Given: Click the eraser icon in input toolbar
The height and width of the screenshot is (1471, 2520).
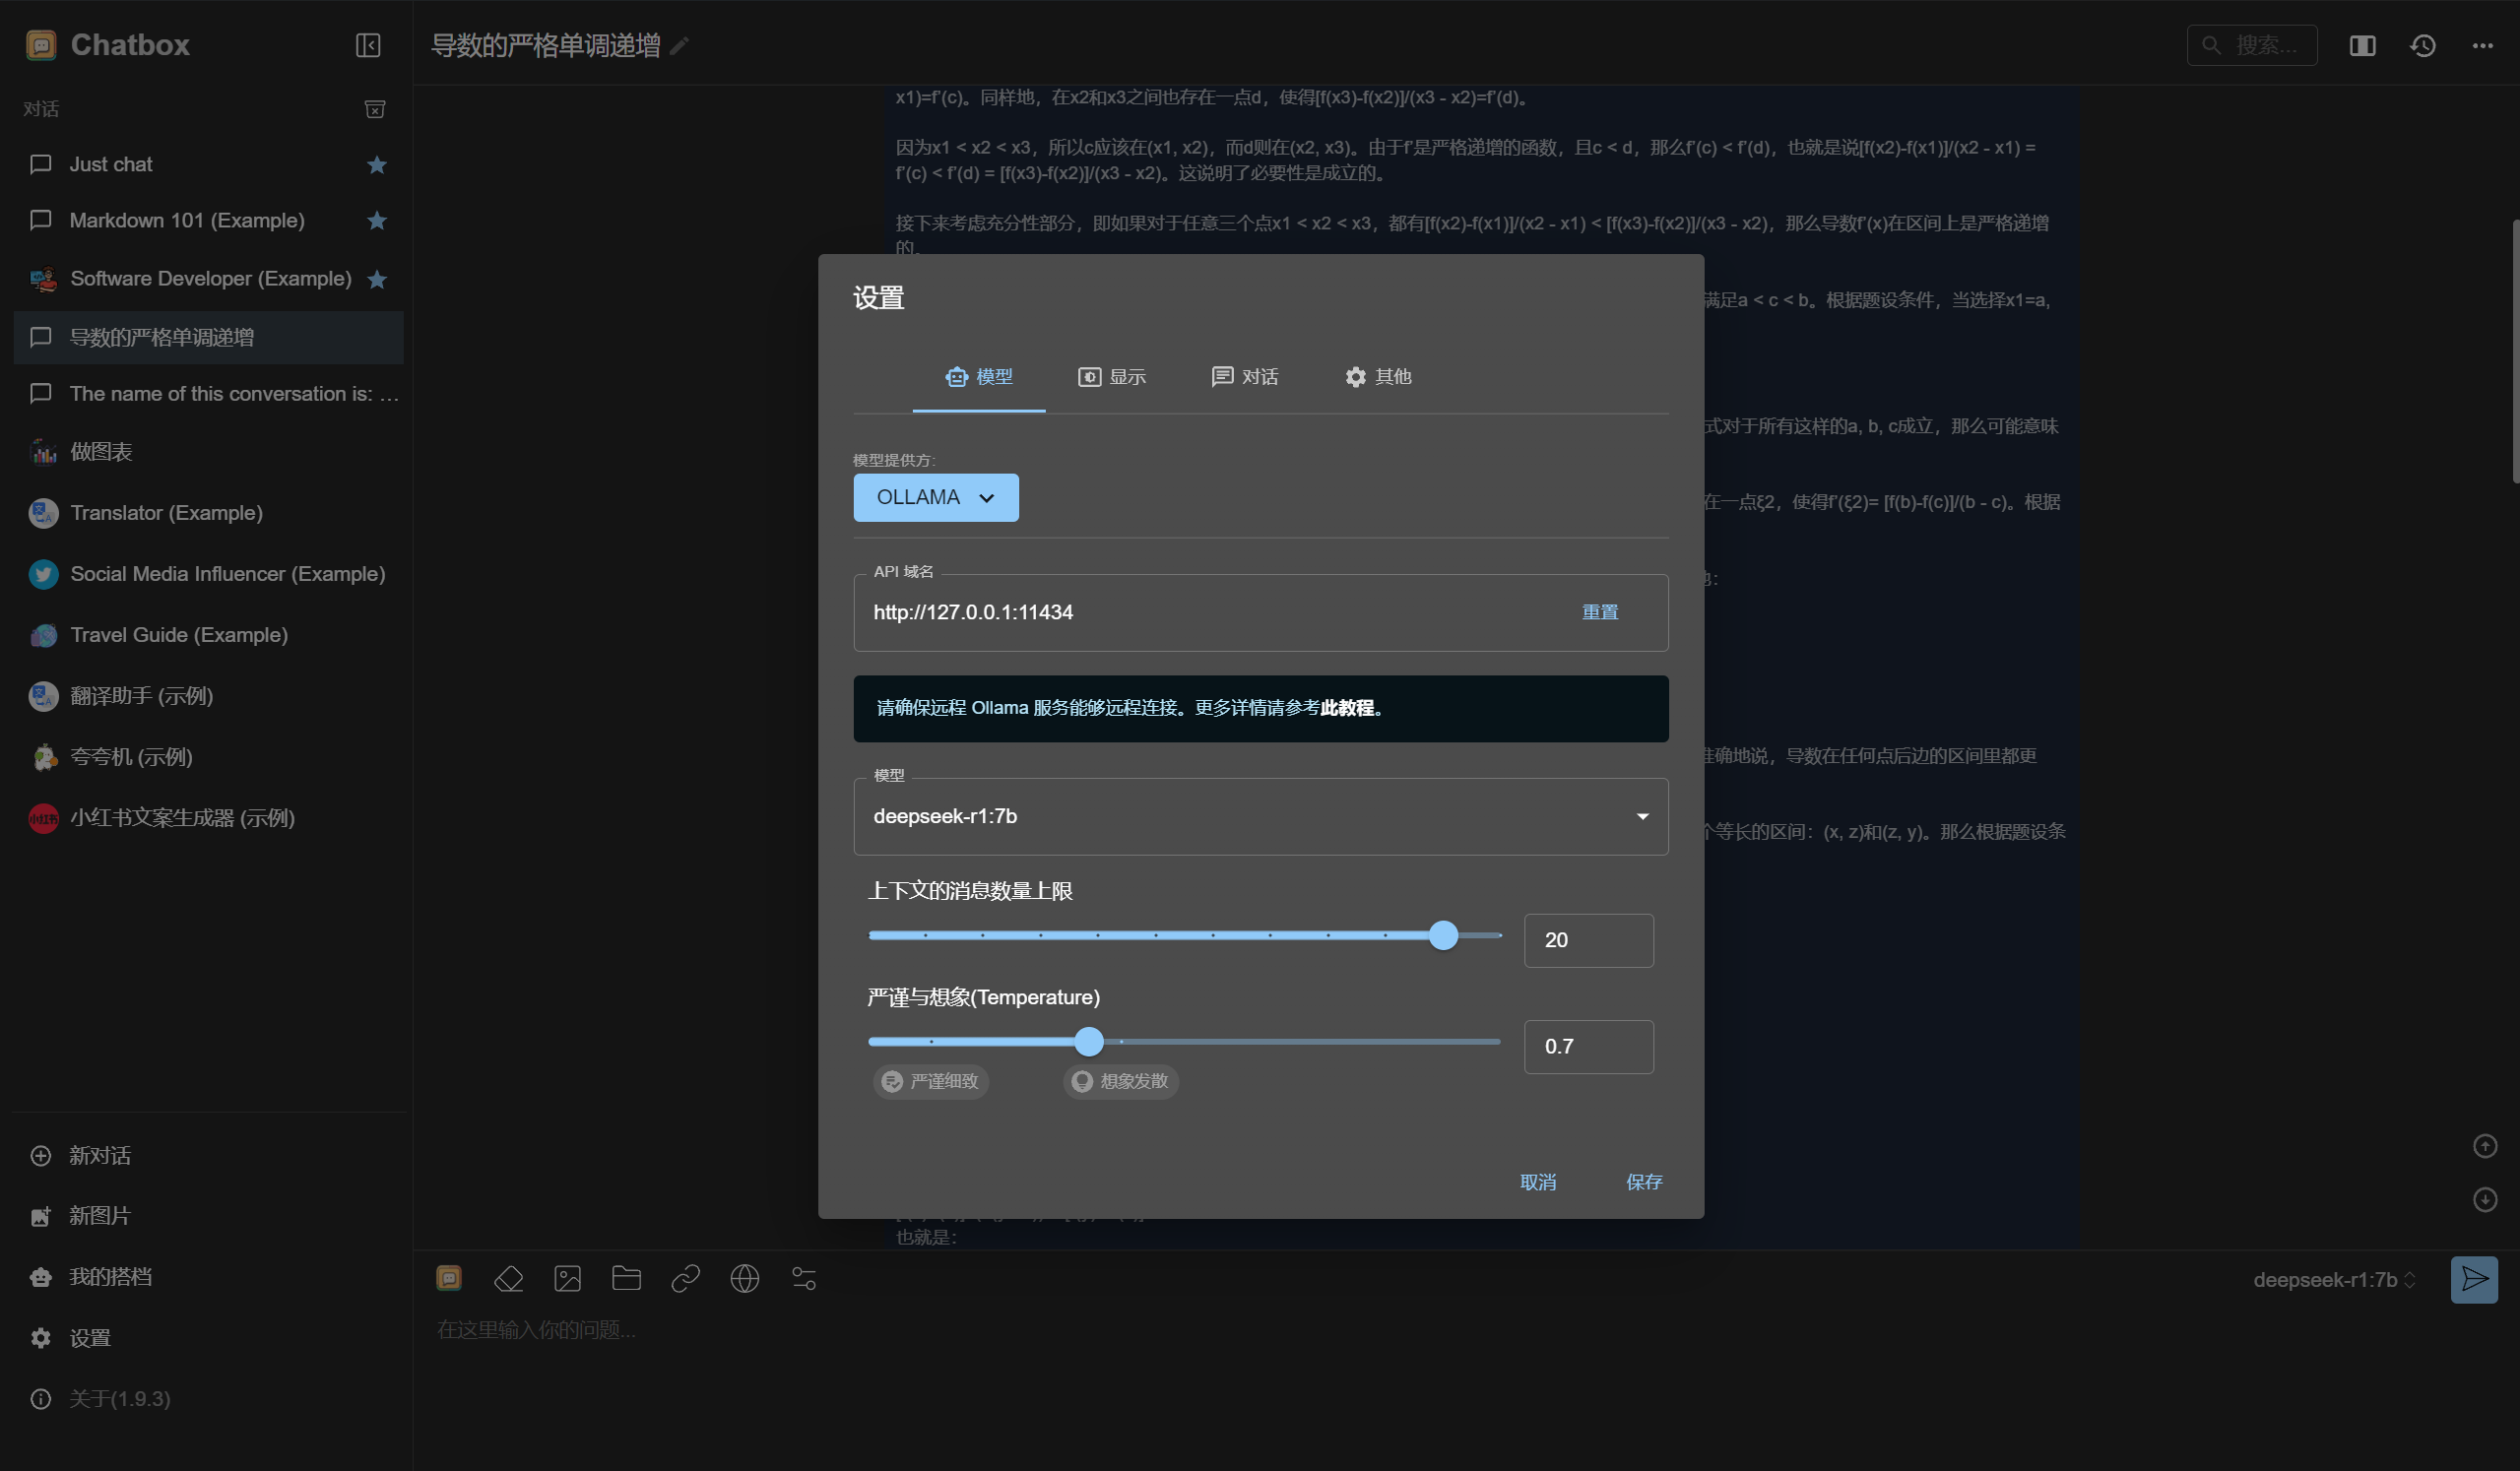Looking at the screenshot, I should 509,1279.
